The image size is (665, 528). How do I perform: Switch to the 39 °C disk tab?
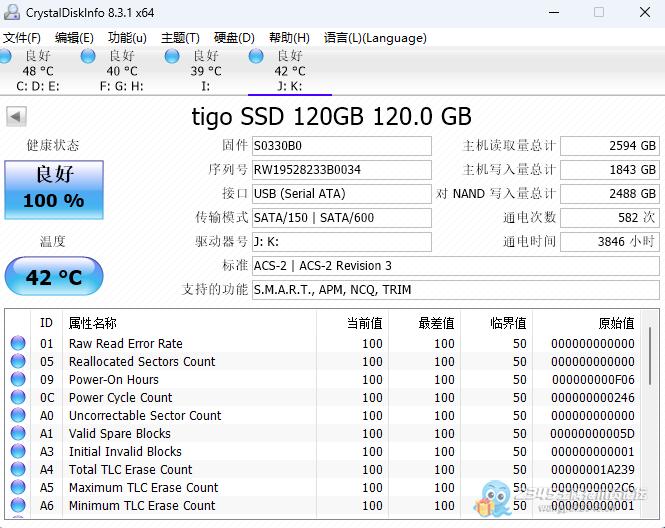click(x=206, y=71)
